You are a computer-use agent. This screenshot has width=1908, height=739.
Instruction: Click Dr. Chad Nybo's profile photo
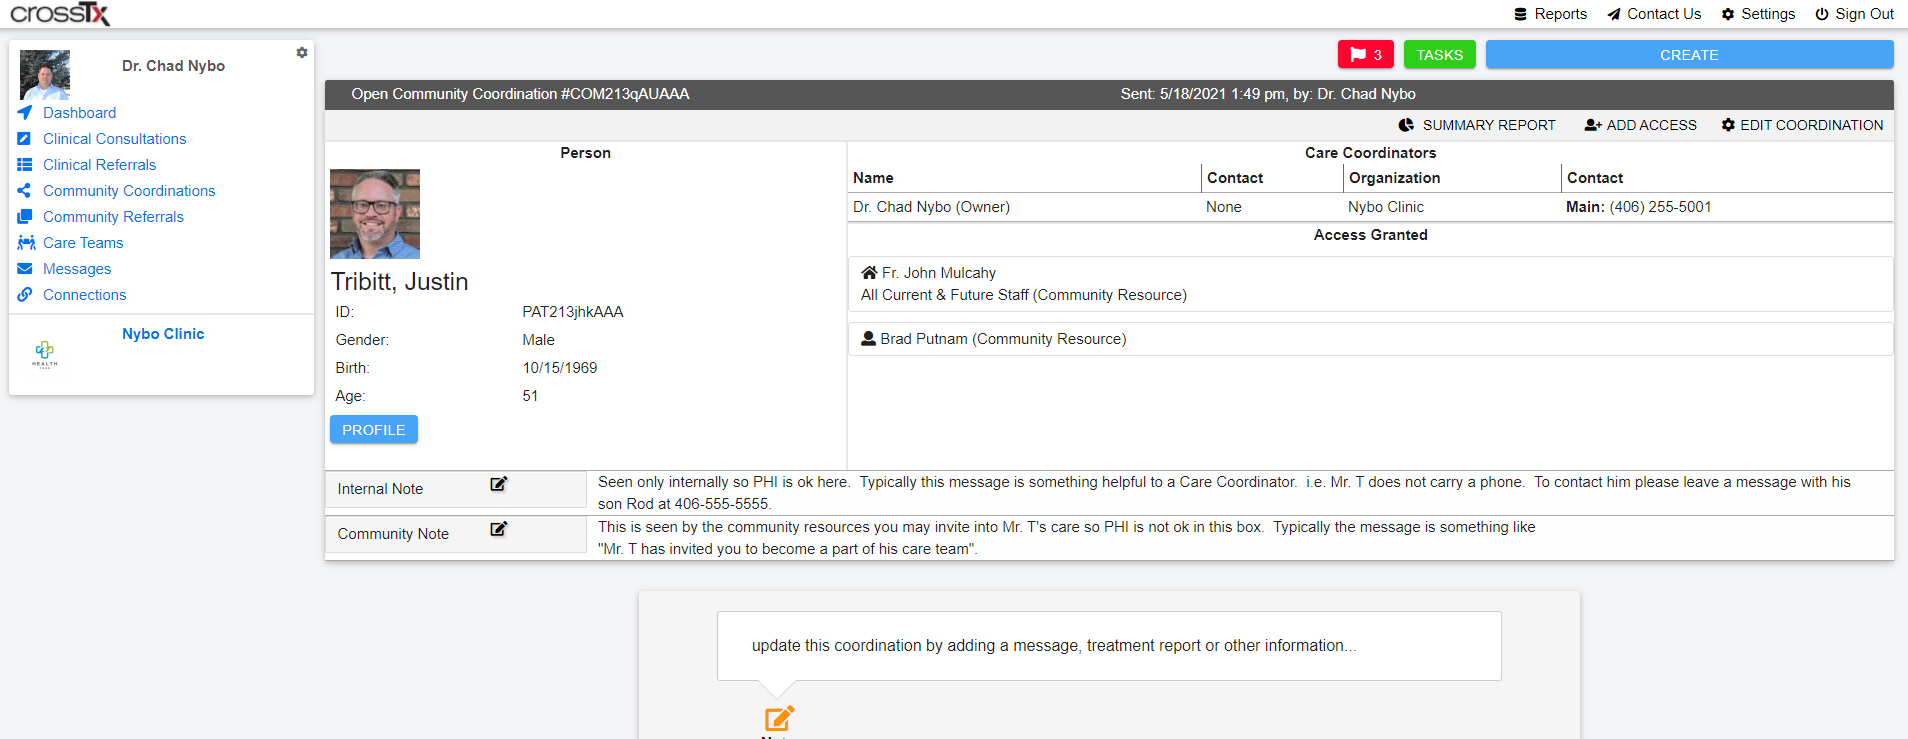point(45,74)
